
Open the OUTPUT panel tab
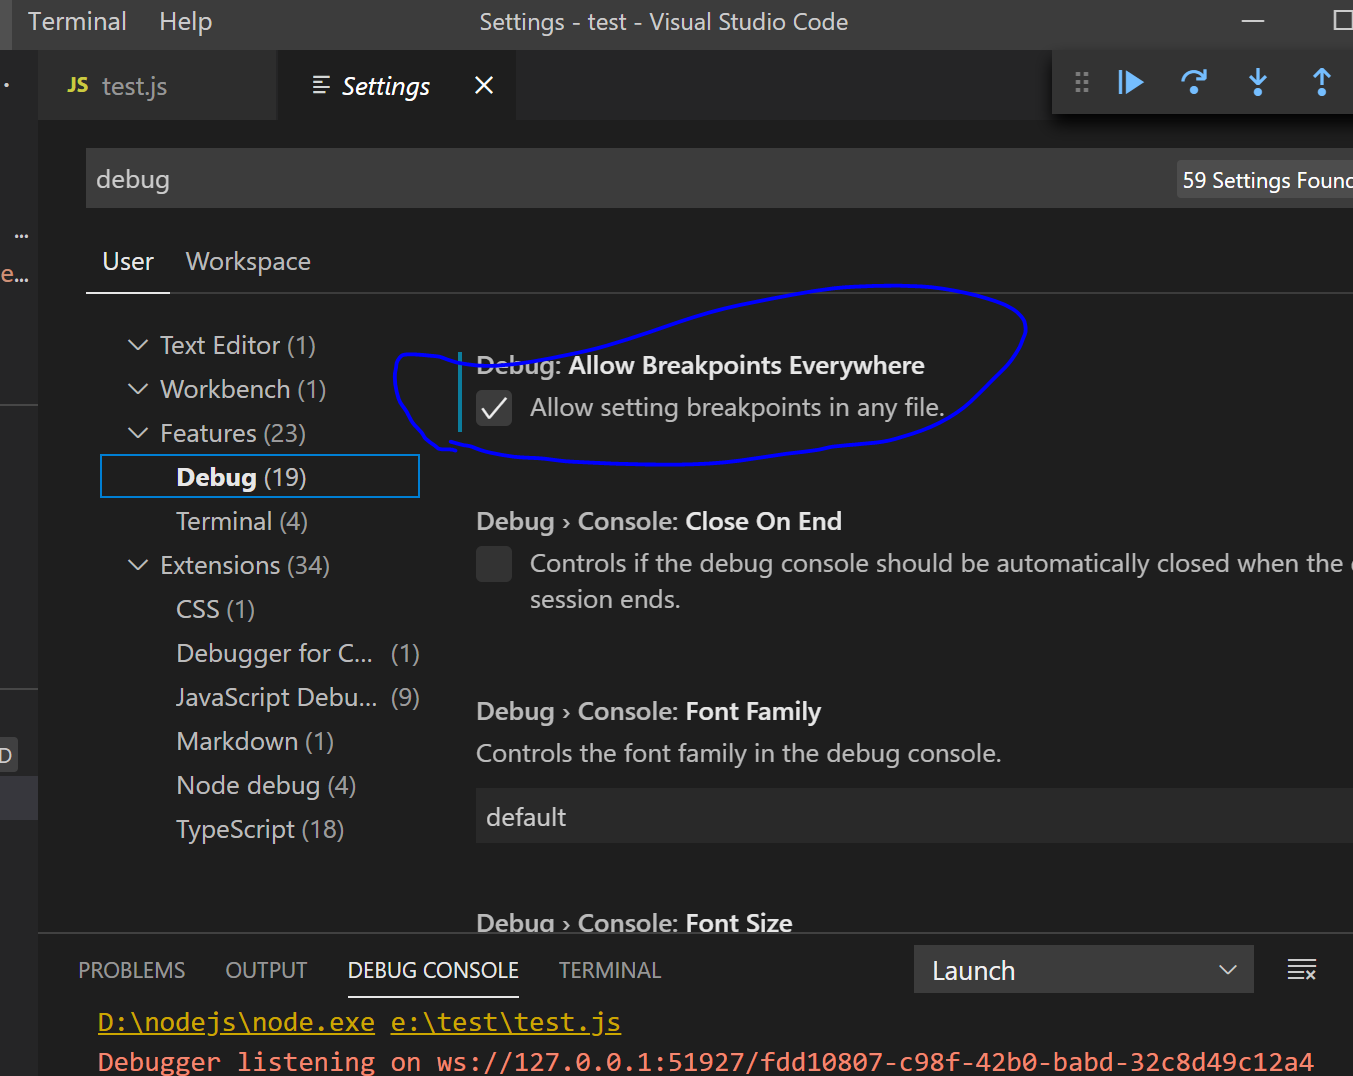pos(266,970)
